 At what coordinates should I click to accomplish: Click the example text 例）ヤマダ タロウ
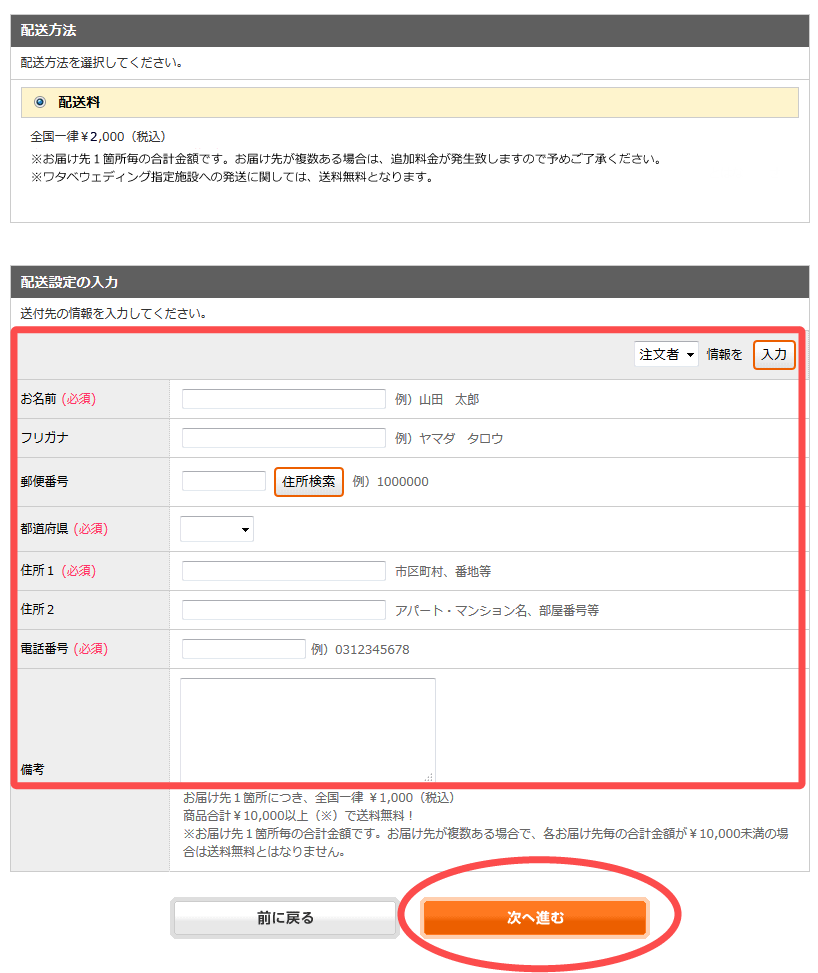(x=449, y=439)
